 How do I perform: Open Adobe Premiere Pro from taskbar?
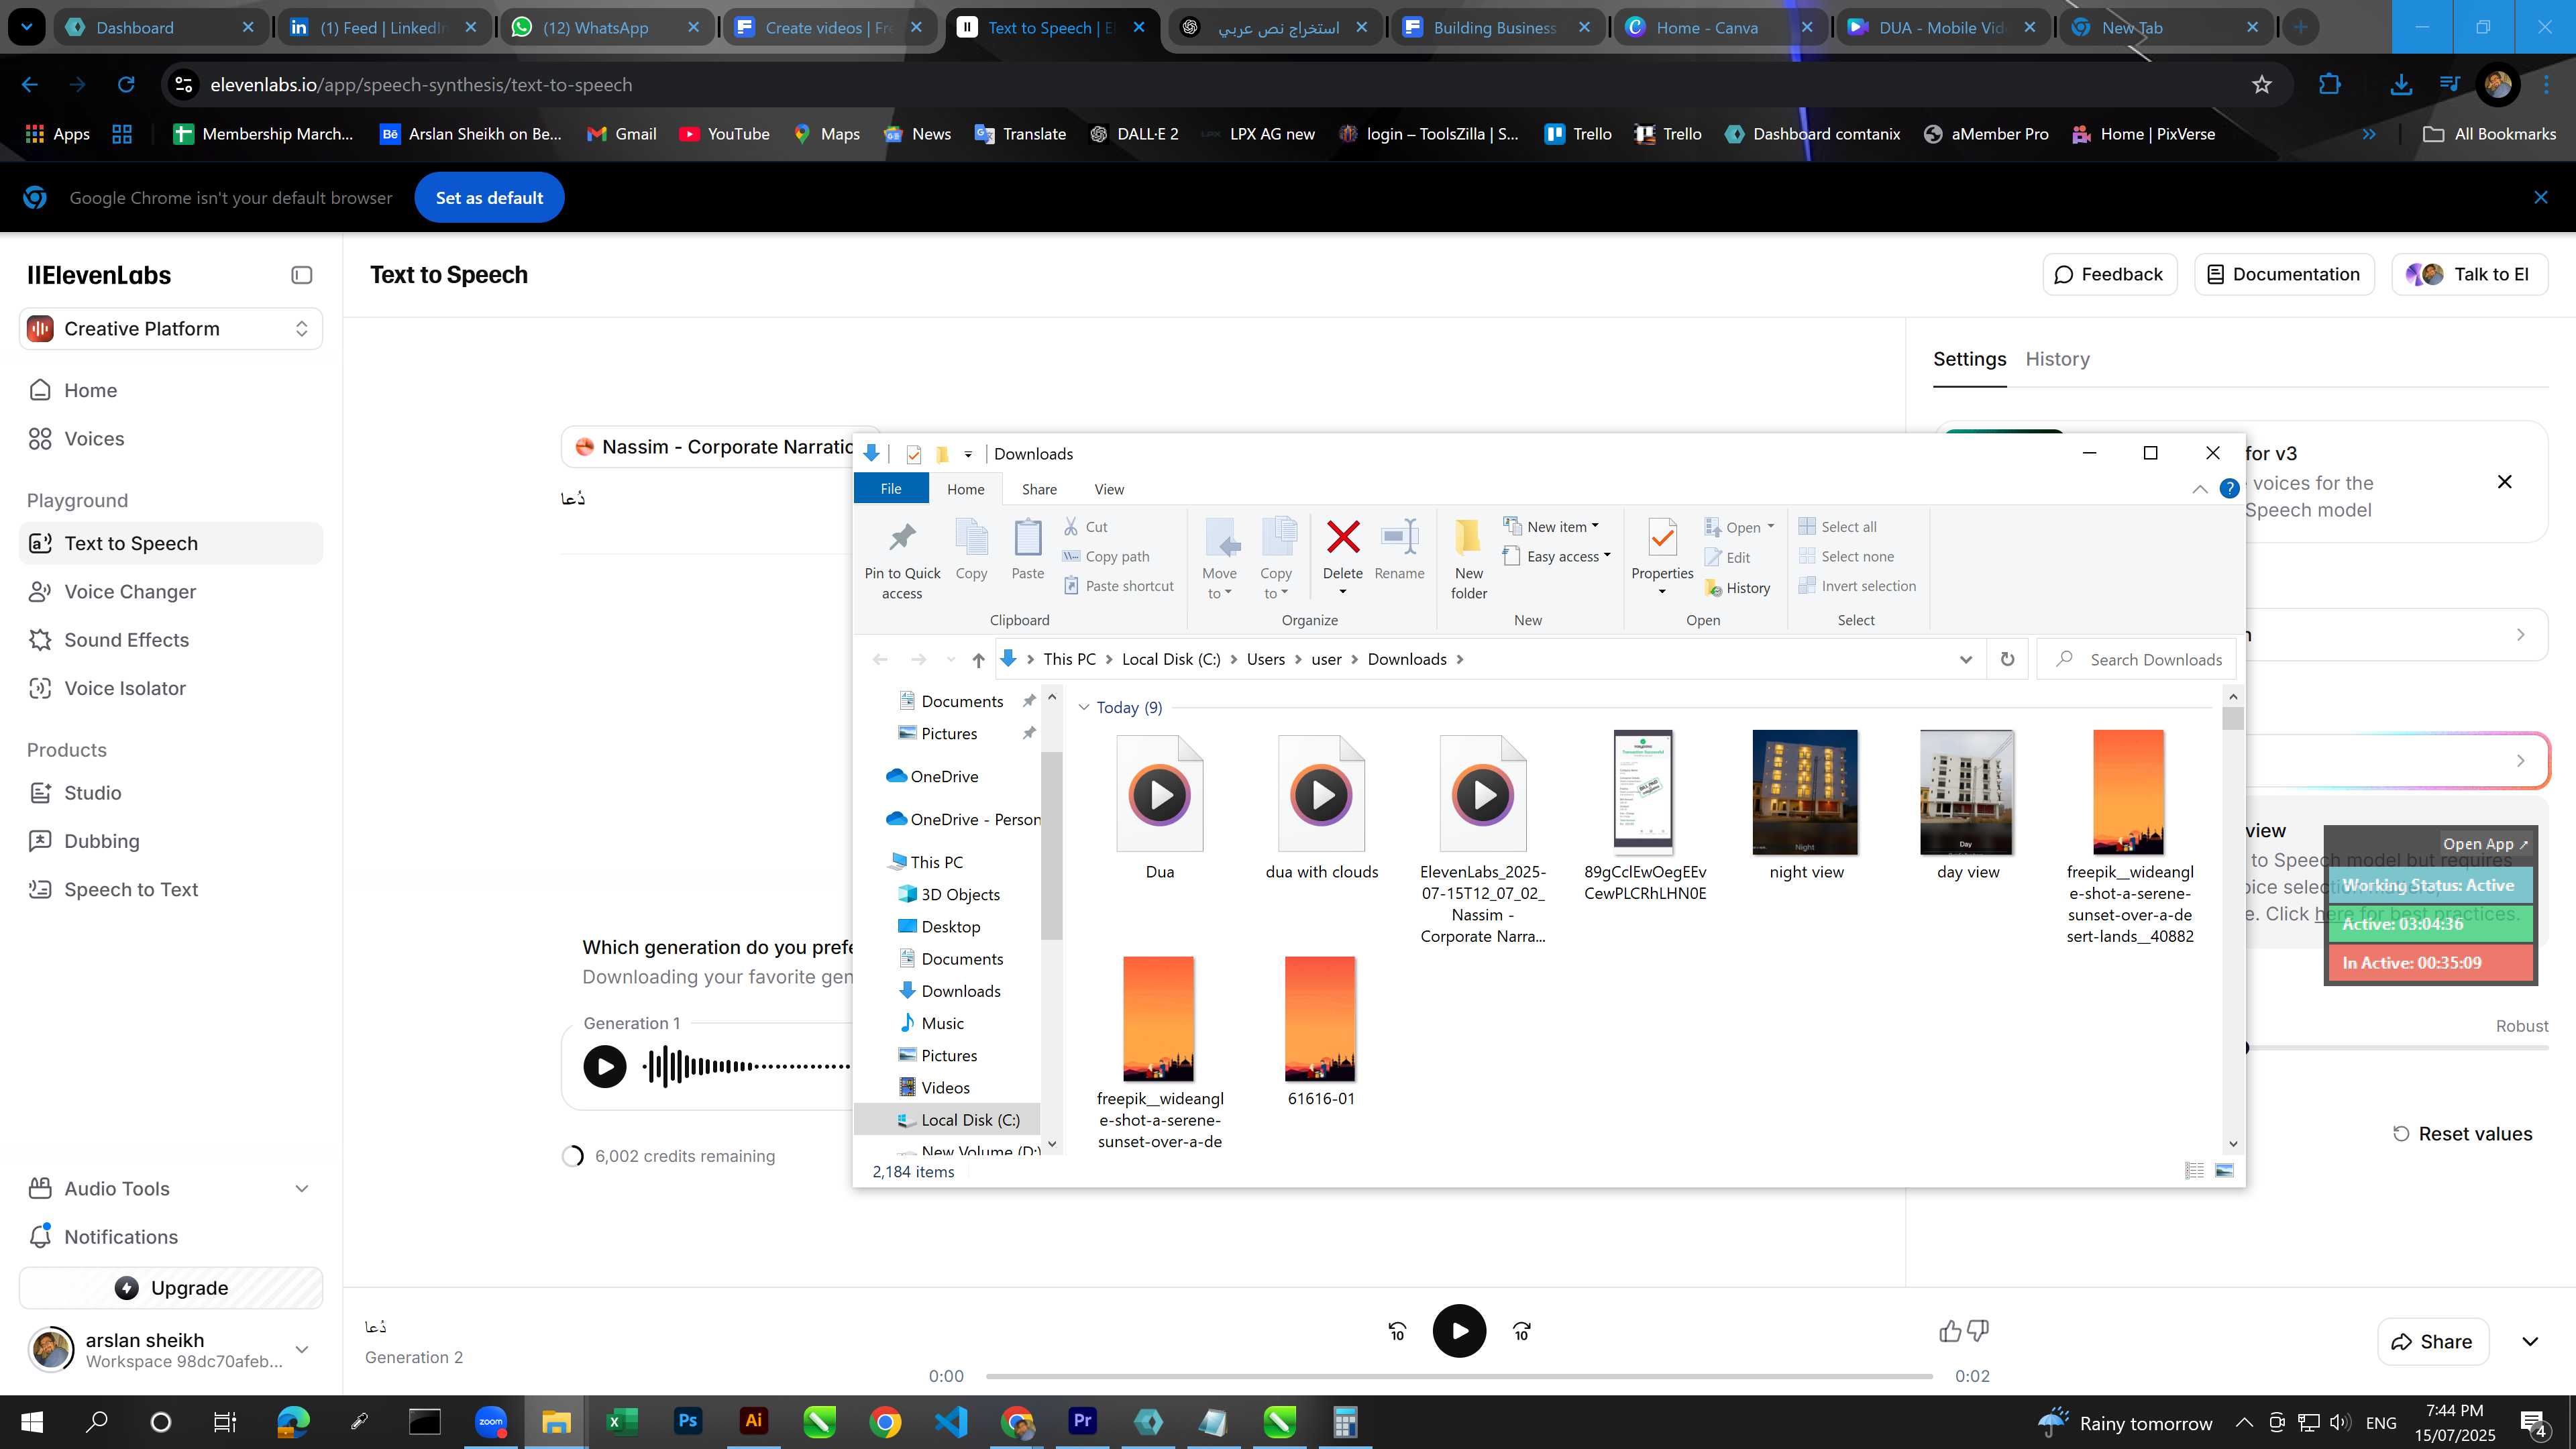1082,1421
